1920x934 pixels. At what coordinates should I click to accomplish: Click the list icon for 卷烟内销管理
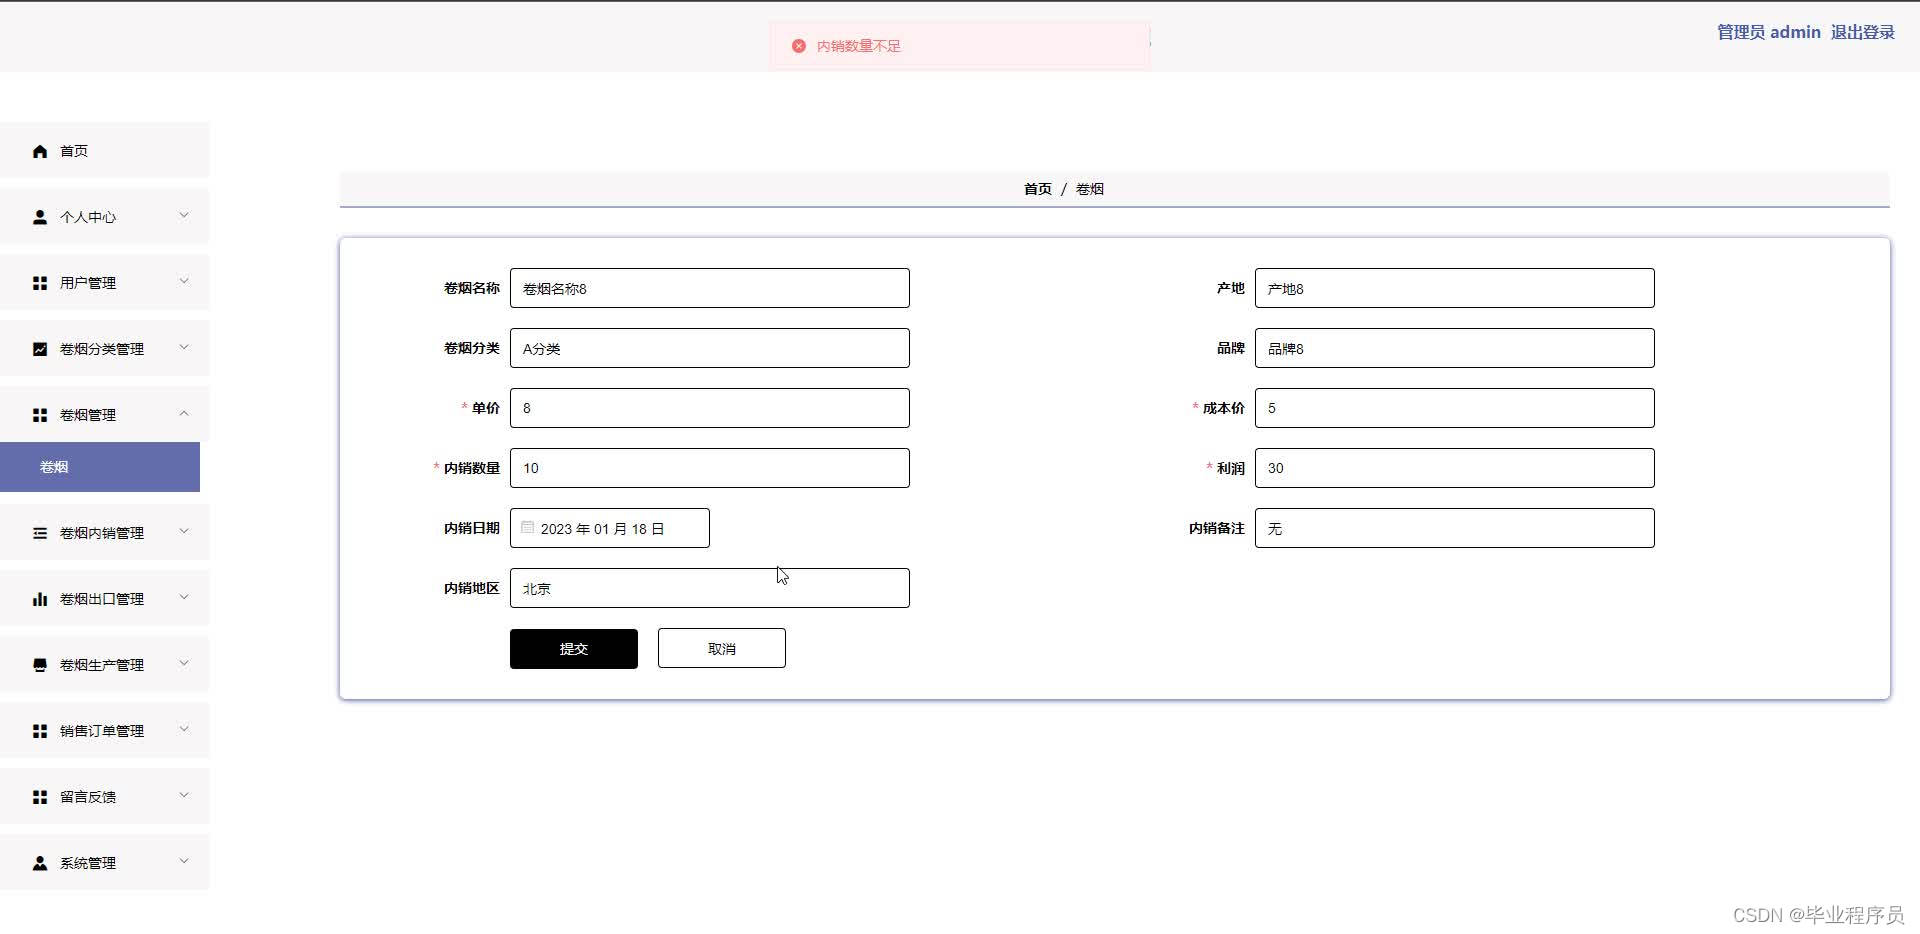40,533
